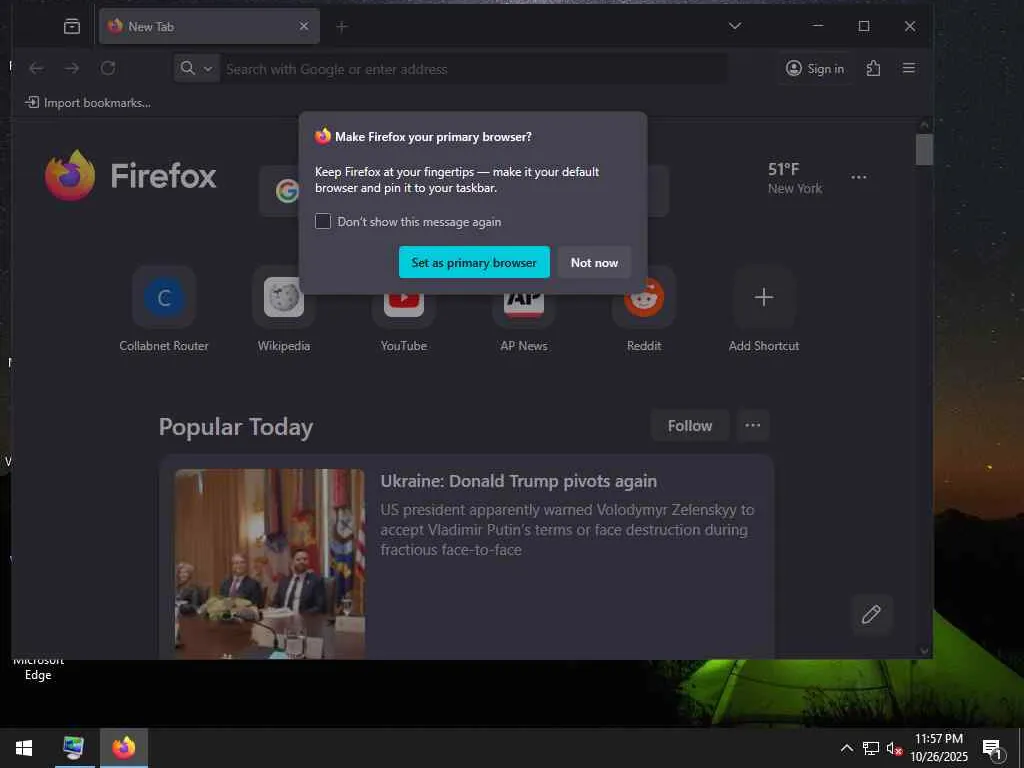Click Set as primary browser button

(474, 262)
